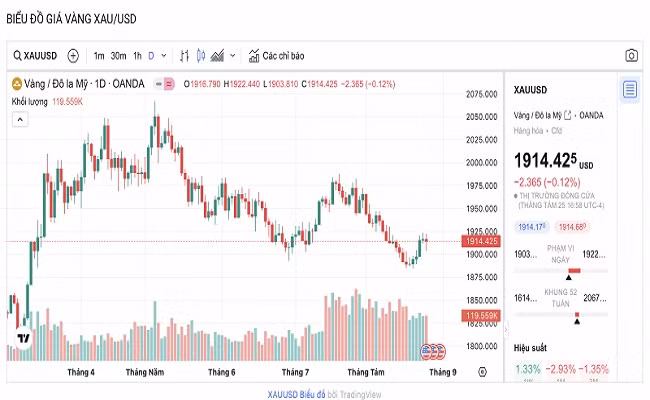Viewport: 650px width, 400px height.
Task: Open the XAUUSD Biểu đồ link
Action: 282,392
